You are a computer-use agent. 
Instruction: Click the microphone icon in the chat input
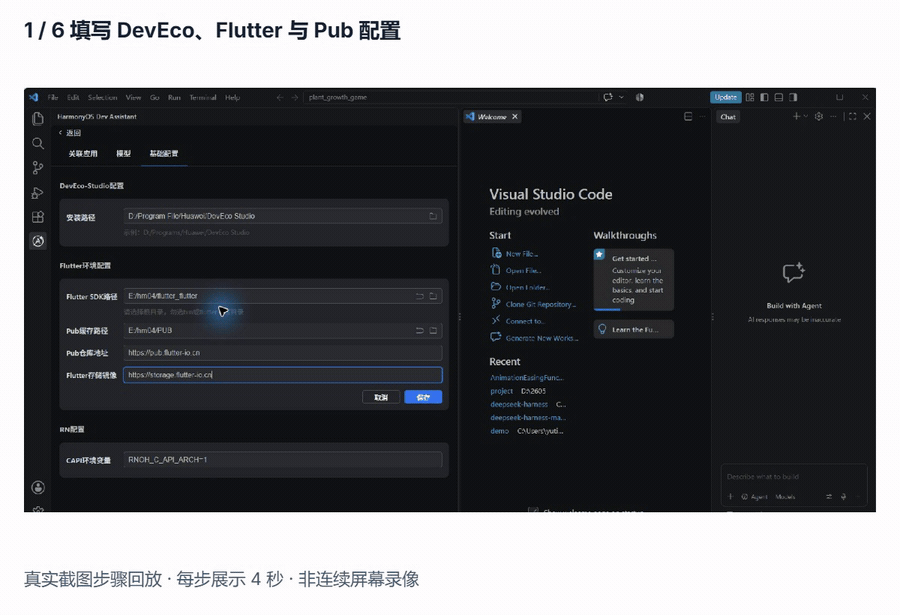[843, 497]
